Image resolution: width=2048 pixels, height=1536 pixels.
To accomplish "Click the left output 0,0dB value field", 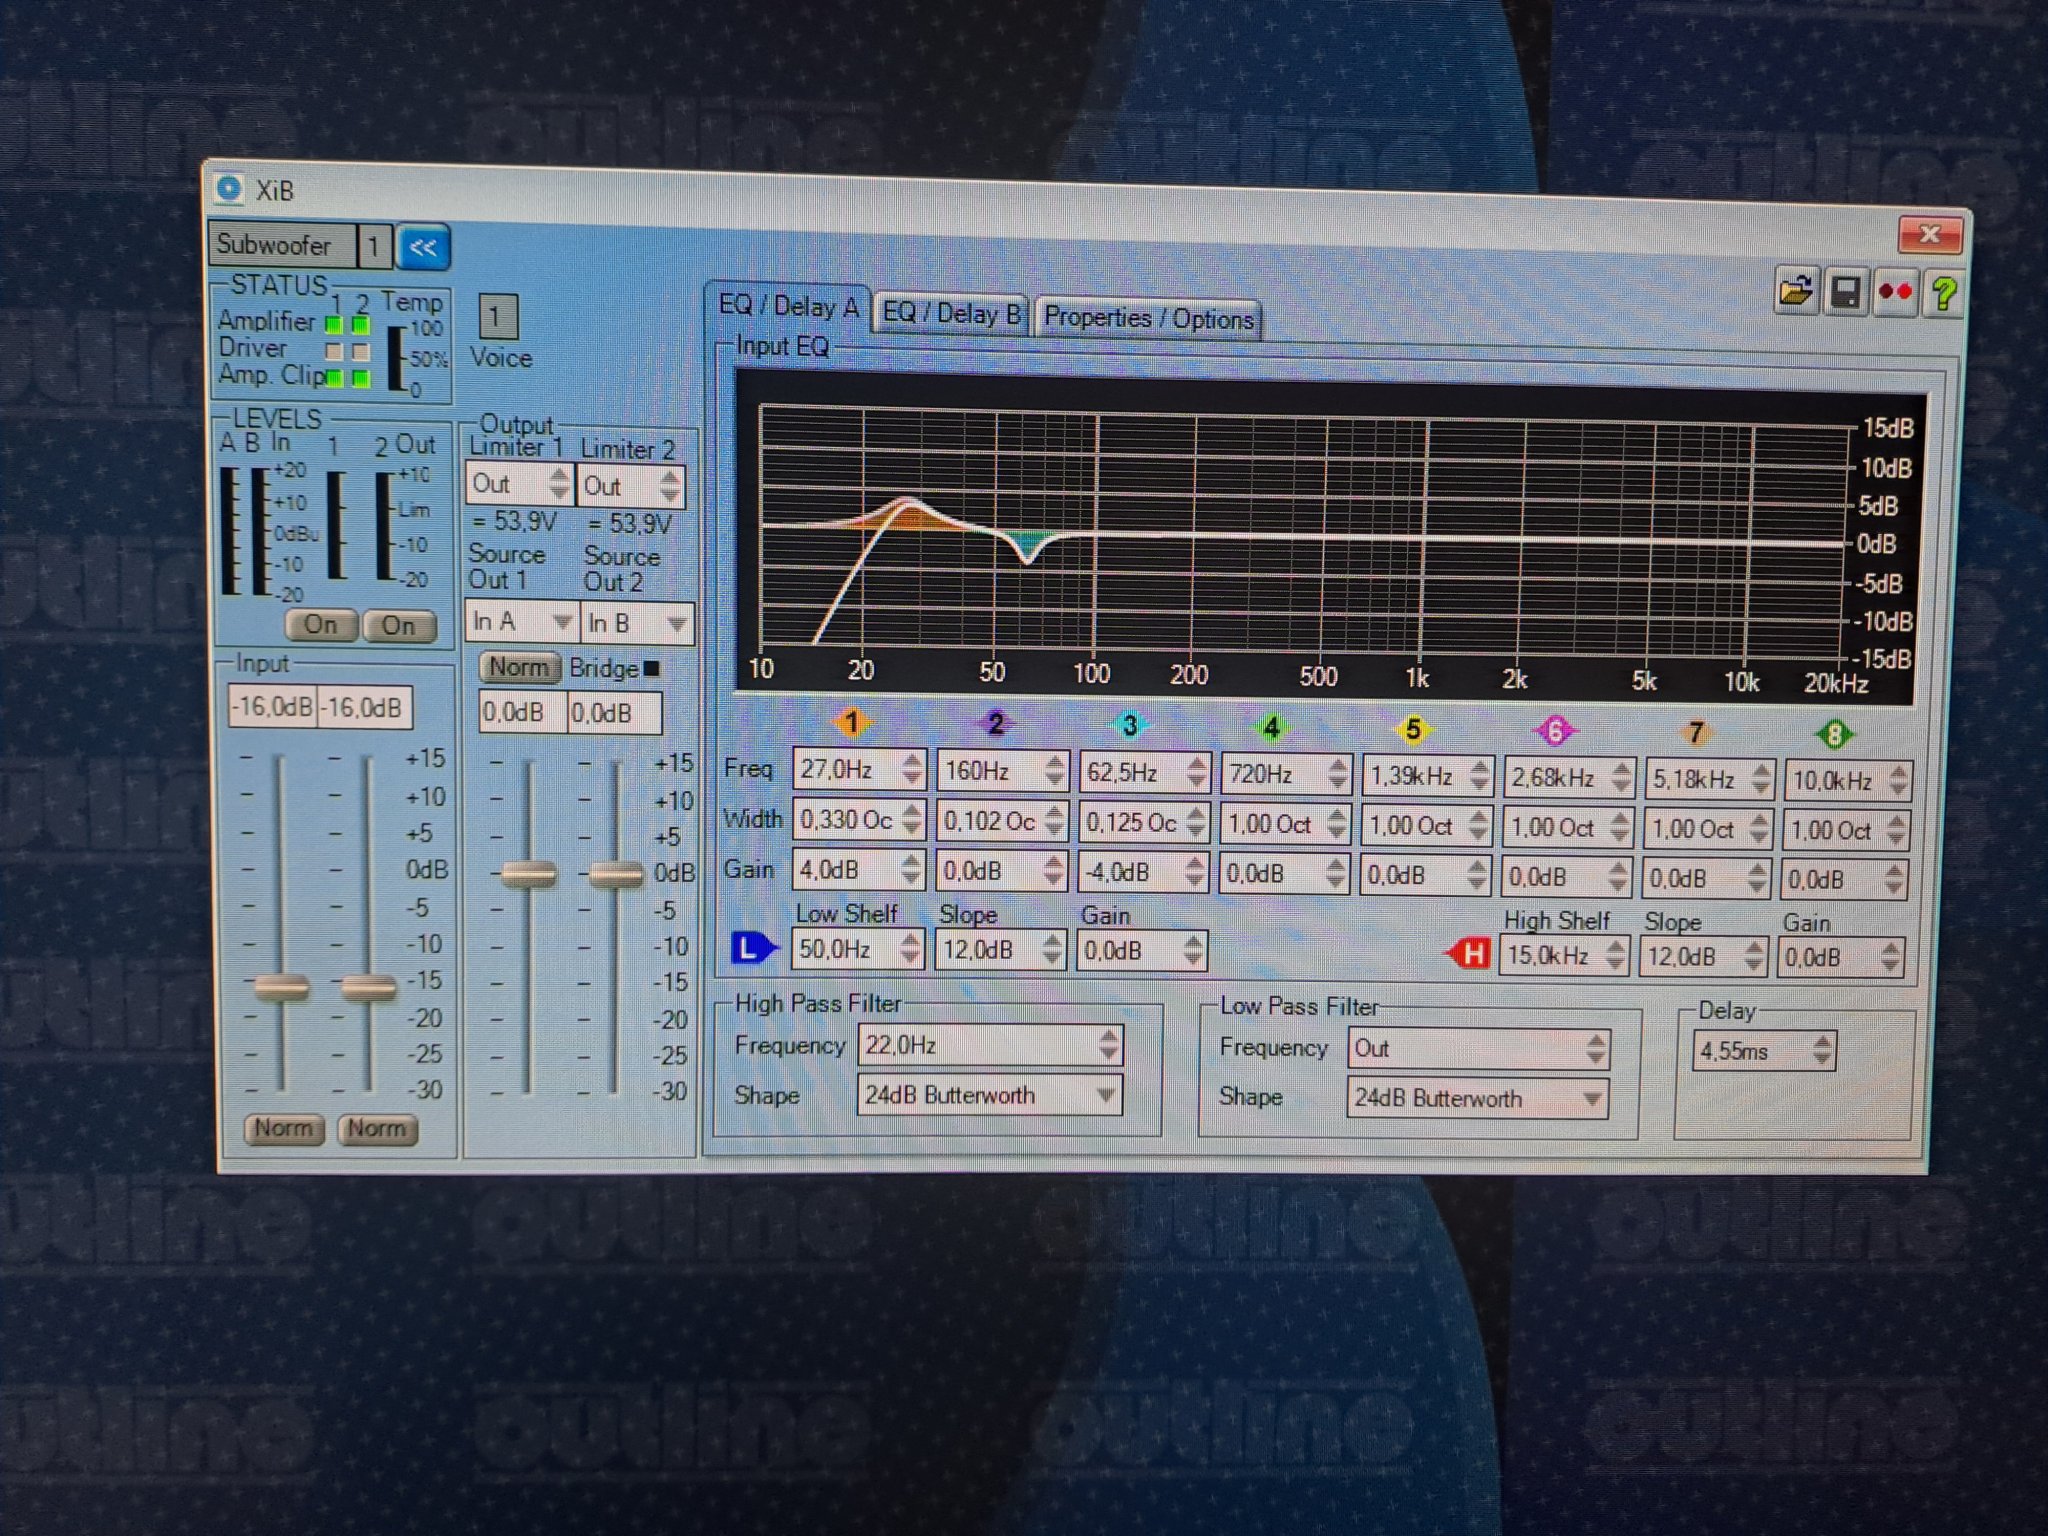I will (523, 712).
